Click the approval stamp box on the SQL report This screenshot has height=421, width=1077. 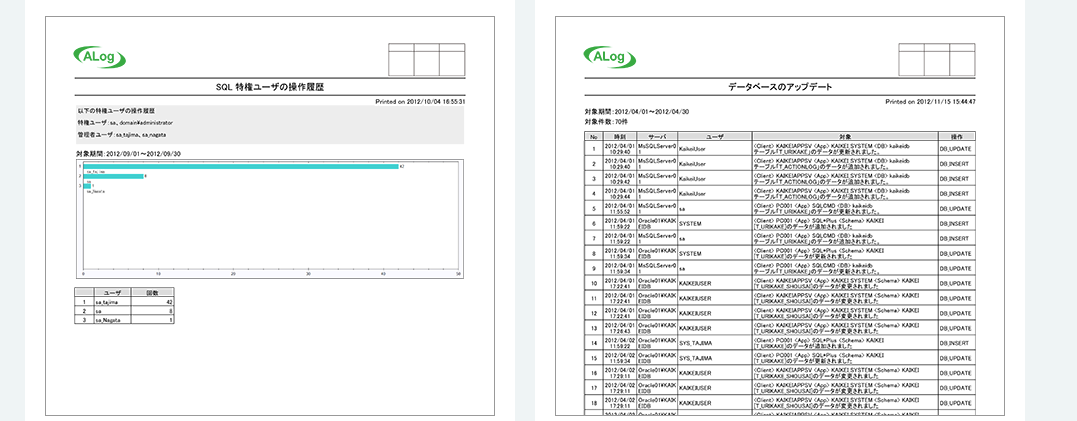pos(427,59)
